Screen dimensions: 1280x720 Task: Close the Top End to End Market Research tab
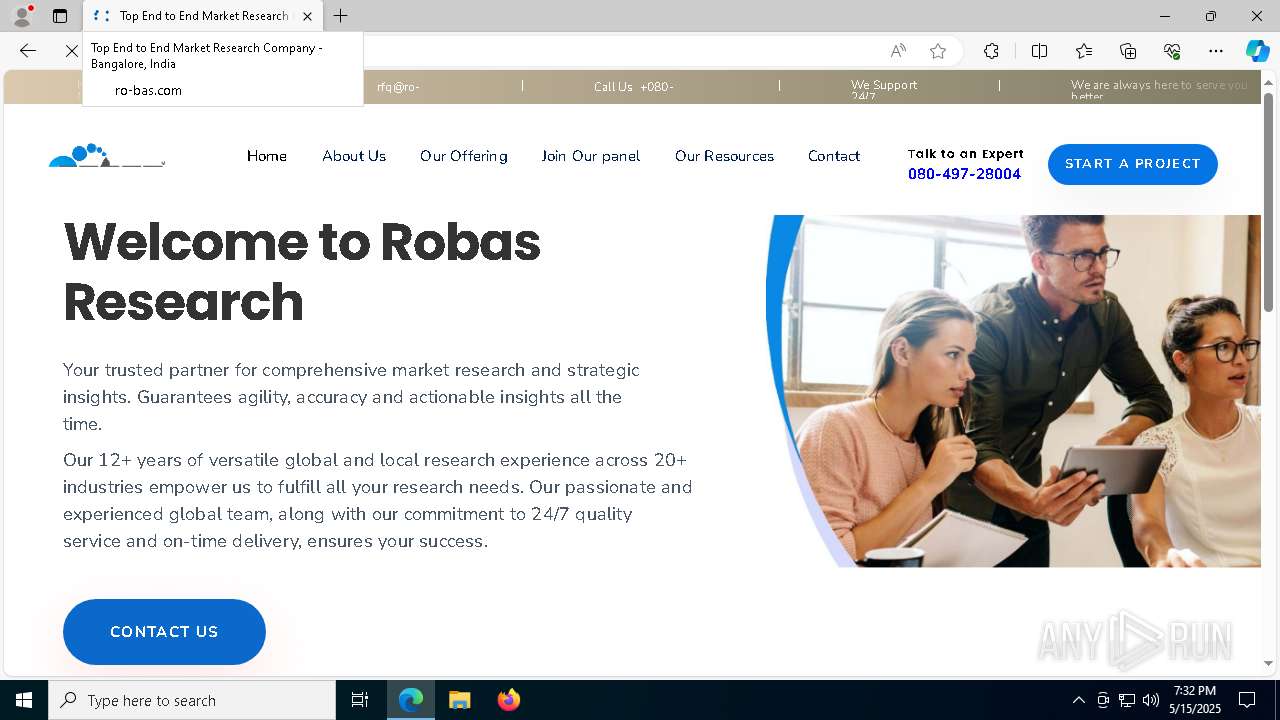click(x=307, y=16)
